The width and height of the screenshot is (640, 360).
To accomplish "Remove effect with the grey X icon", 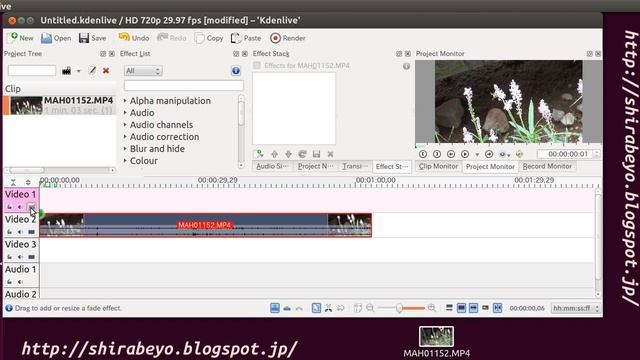I will (x=330, y=154).
